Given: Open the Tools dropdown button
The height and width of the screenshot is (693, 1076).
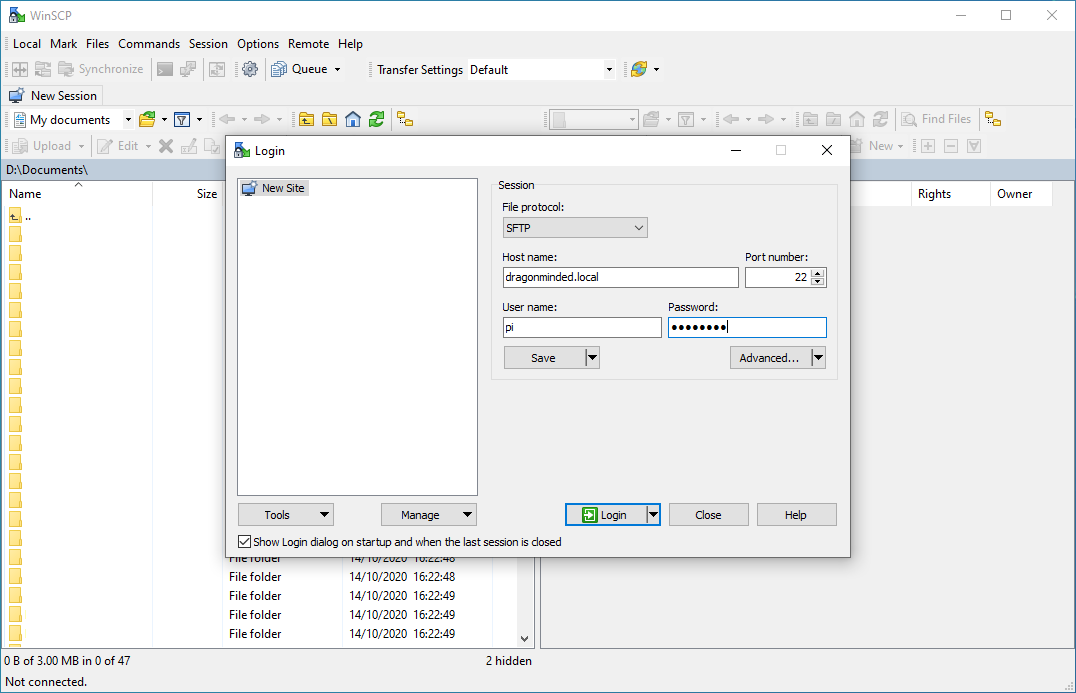Looking at the screenshot, I should (285, 515).
